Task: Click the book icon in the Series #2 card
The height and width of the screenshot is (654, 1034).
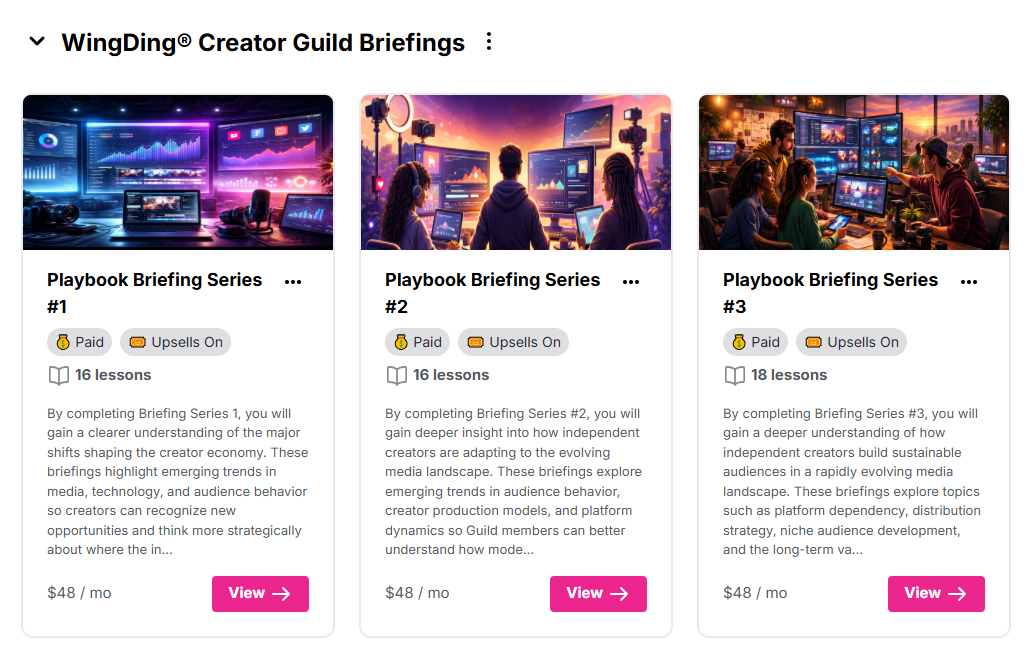Action: pos(397,375)
